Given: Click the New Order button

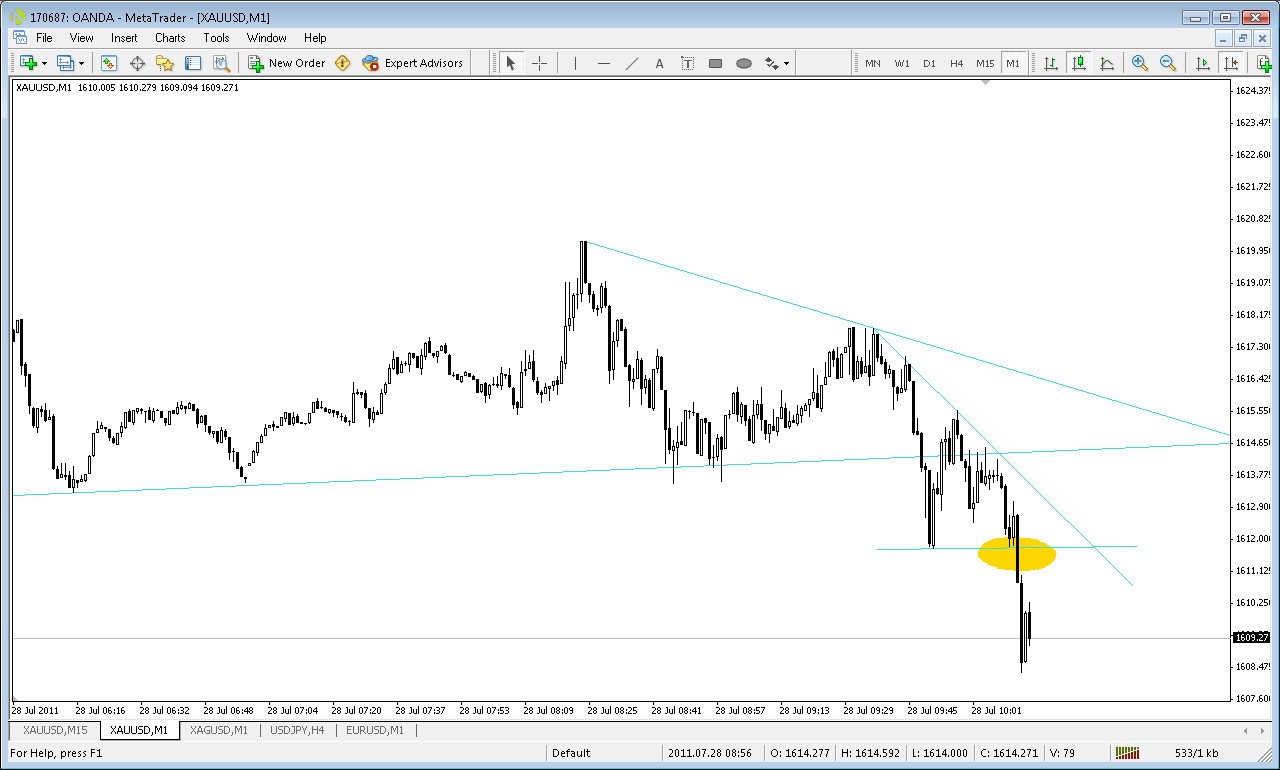Looking at the screenshot, I should (x=287, y=63).
